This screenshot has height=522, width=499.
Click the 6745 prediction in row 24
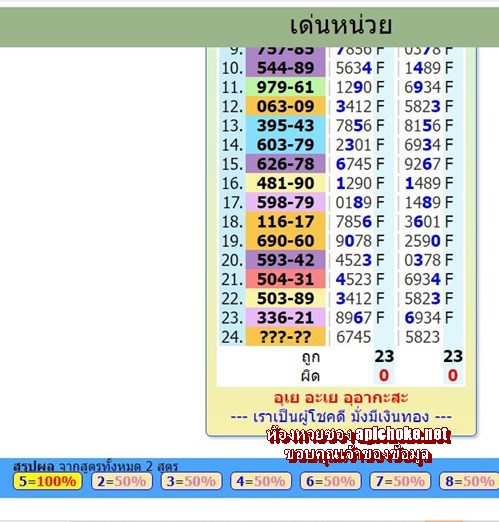[353, 337]
